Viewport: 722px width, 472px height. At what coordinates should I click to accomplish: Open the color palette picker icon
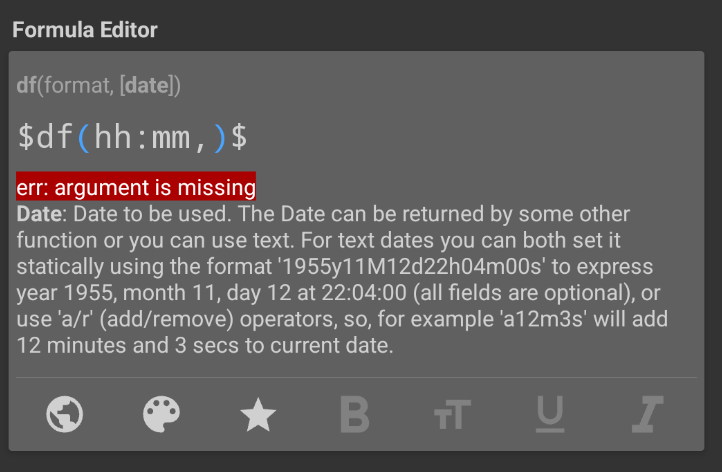pyautogui.click(x=161, y=414)
